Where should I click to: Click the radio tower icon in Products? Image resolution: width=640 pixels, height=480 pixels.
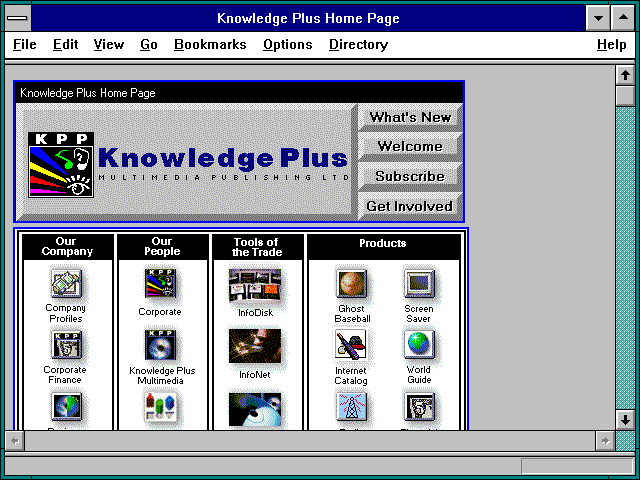(351, 406)
